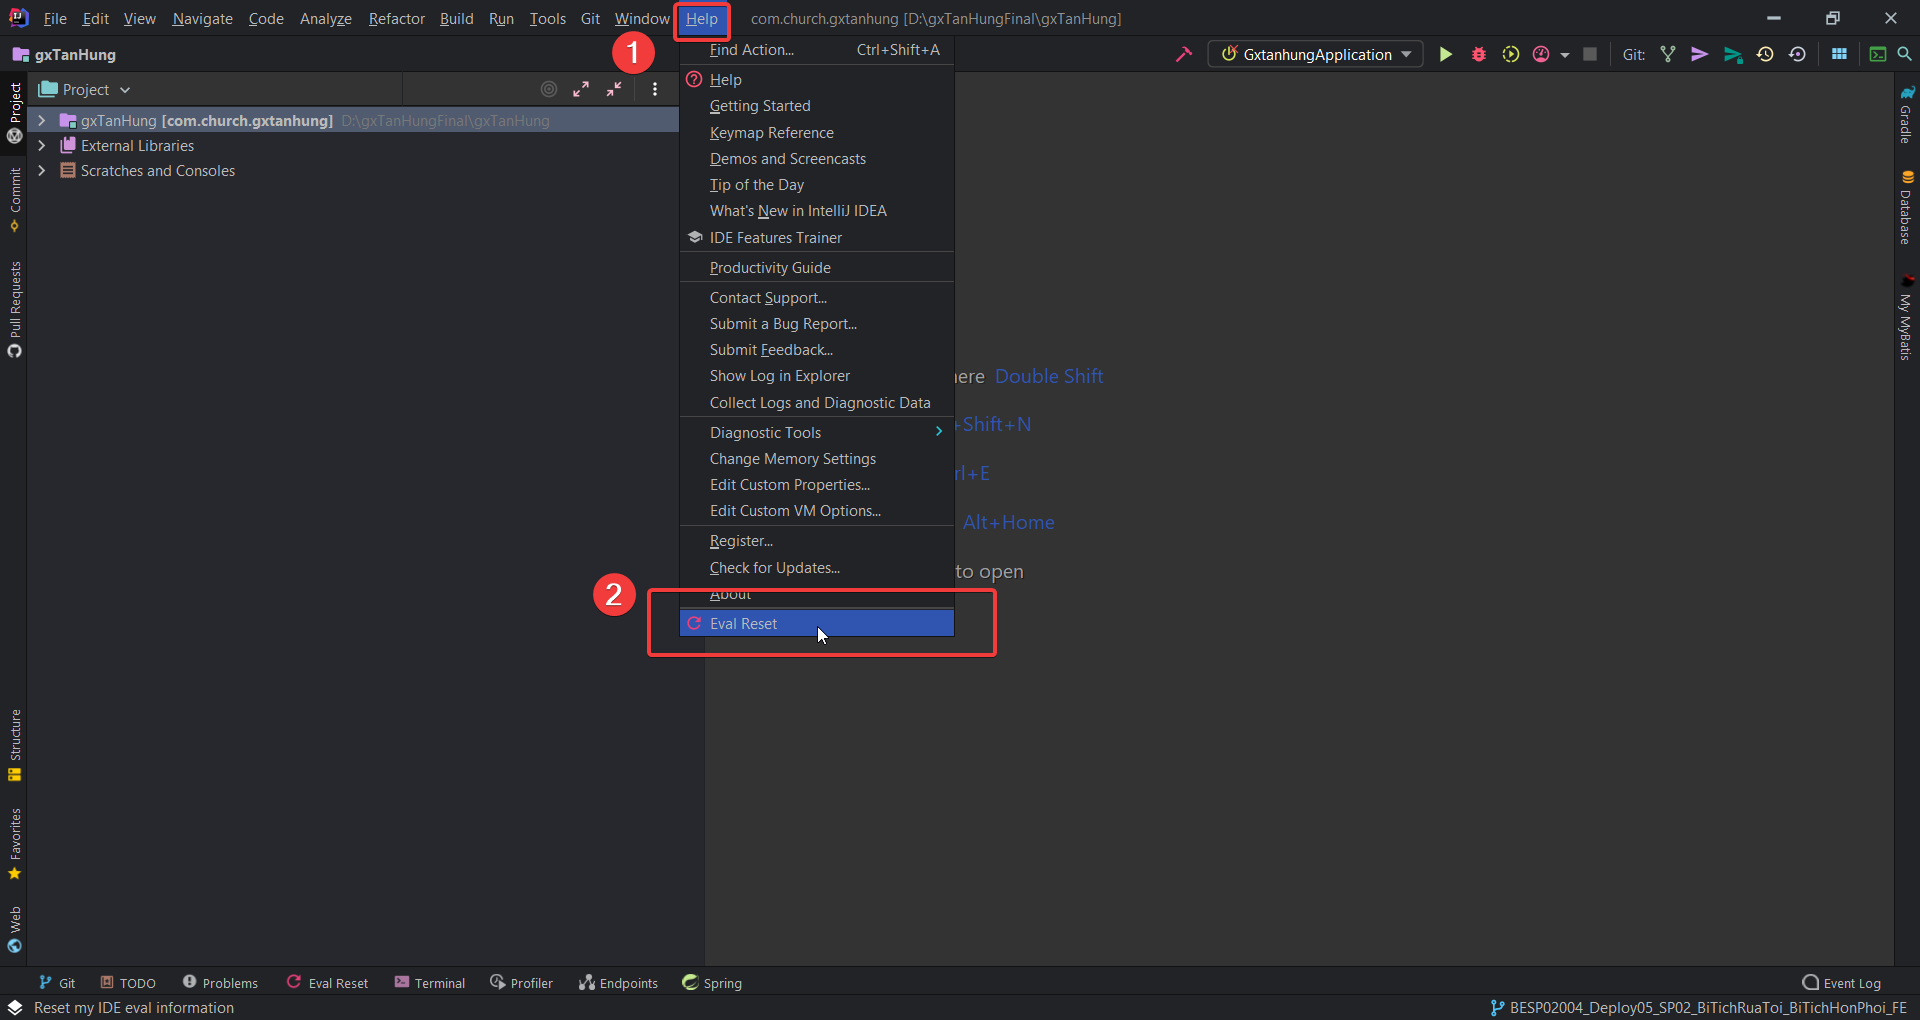The width and height of the screenshot is (1920, 1020).
Task: Toggle the Project side panel tab
Action: (14, 112)
